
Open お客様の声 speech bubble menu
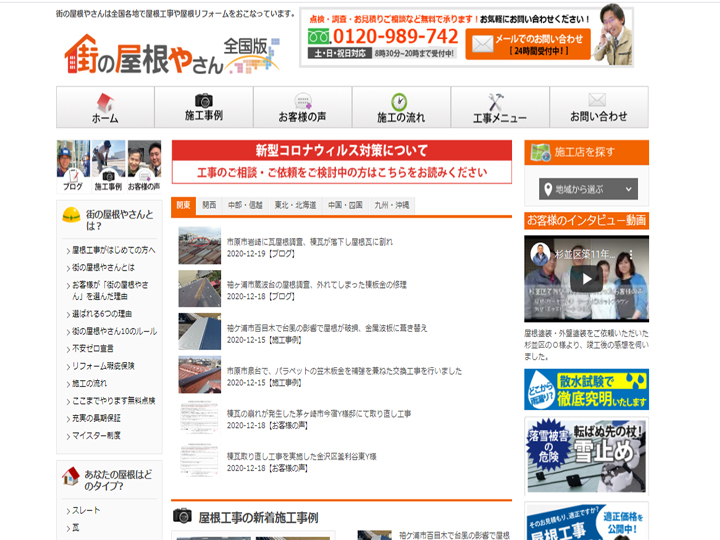point(303,107)
